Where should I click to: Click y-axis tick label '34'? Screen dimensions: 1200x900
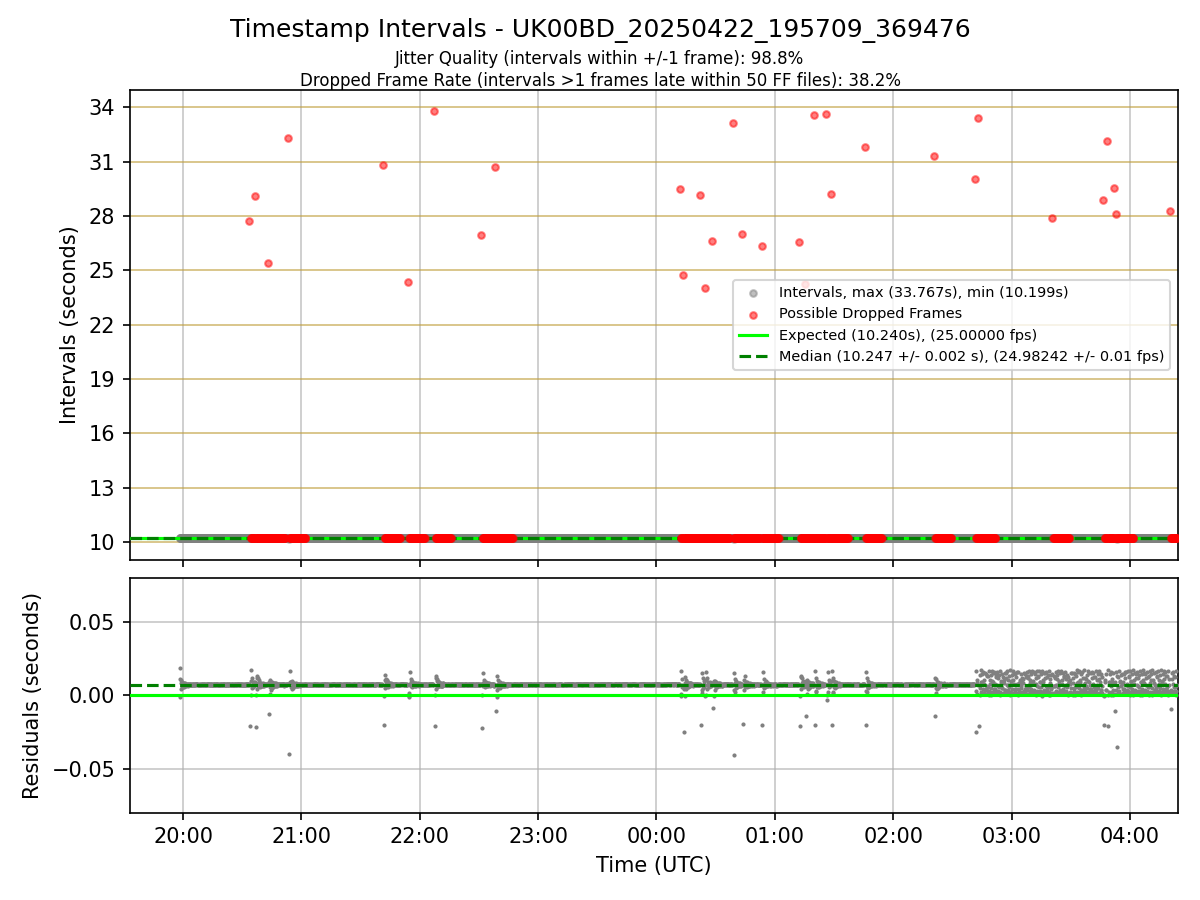pos(103,108)
